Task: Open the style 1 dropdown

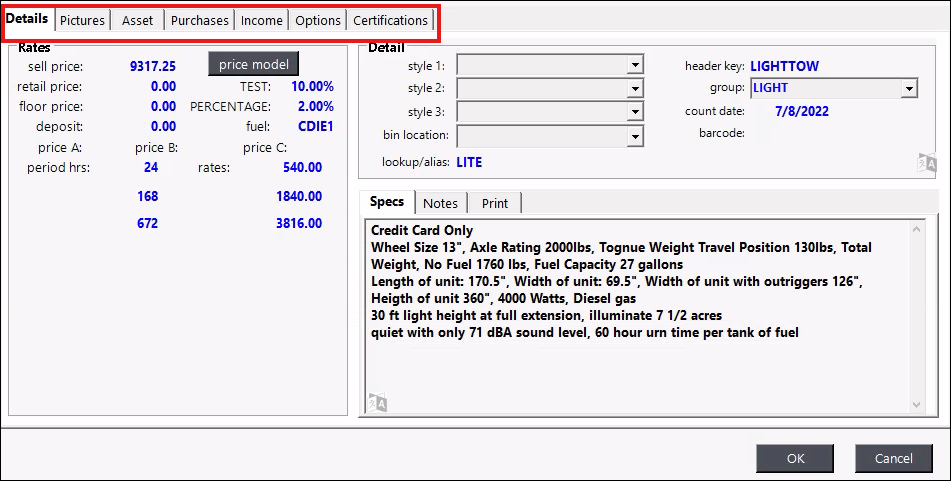Action: pyautogui.click(x=635, y=65)
